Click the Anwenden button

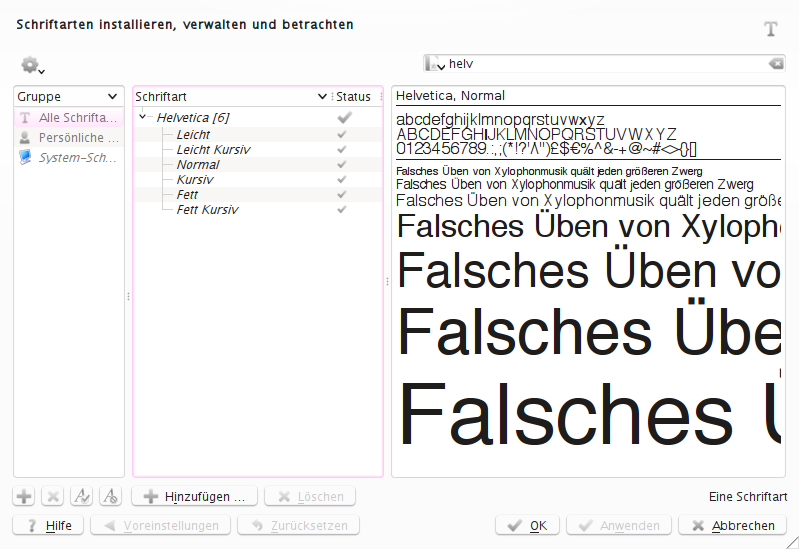pos(619,526)
